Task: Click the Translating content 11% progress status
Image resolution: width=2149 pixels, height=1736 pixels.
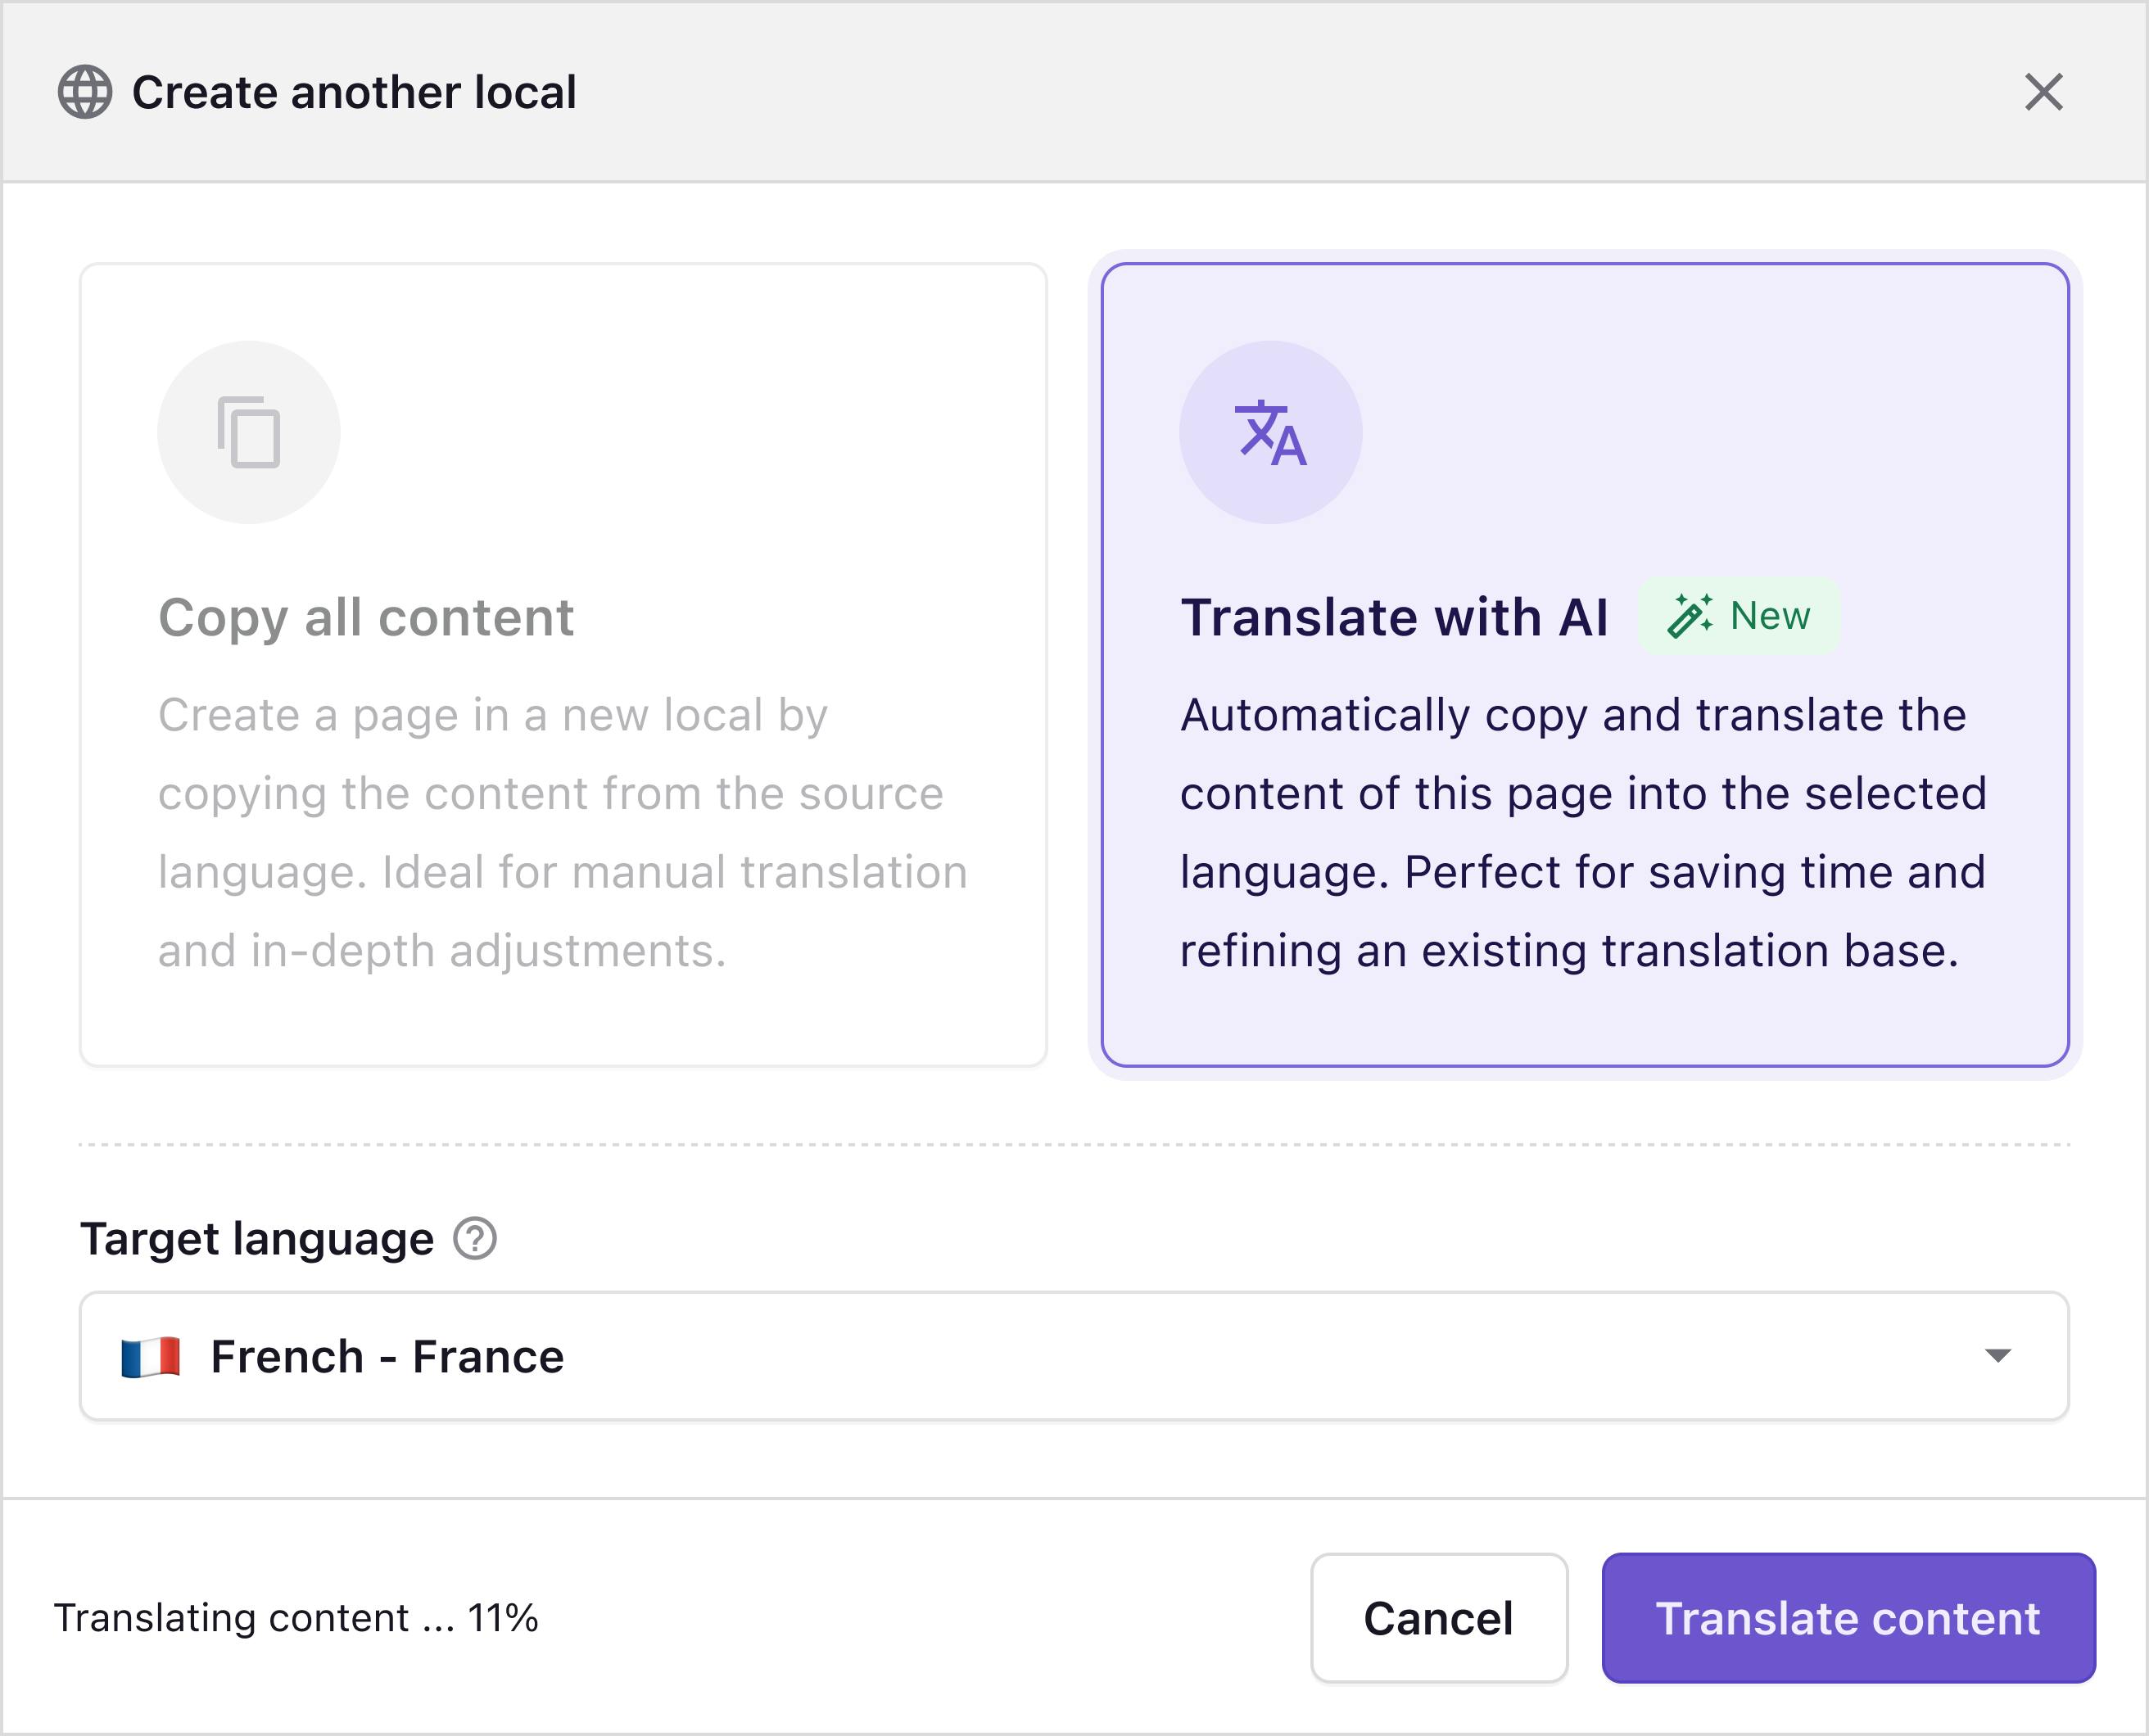Action: (296, 1618)
